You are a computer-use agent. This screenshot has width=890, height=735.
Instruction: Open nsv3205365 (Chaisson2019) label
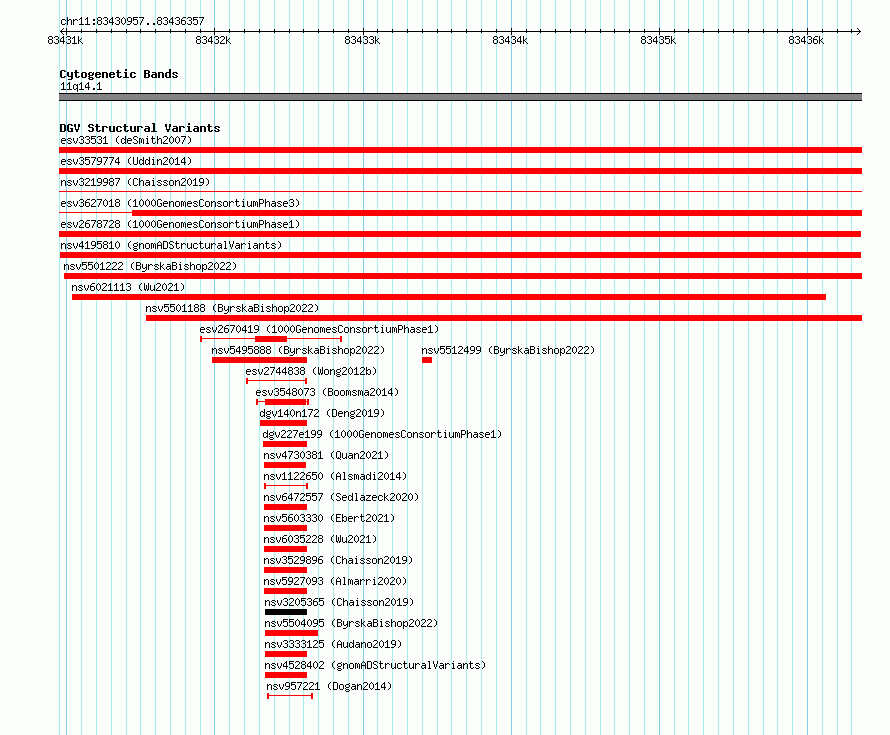tap(339, 602)
